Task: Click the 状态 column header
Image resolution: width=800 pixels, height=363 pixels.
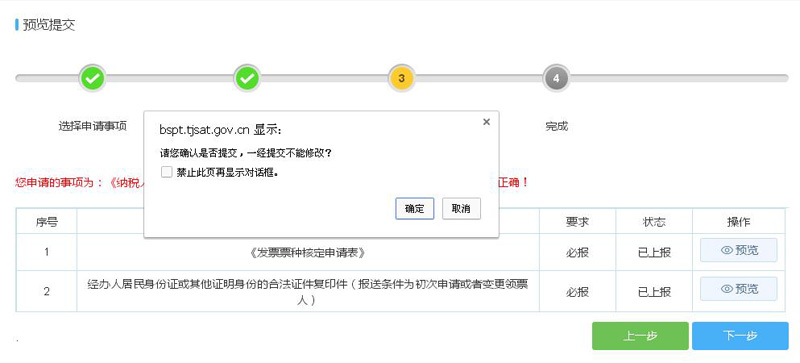Action: (x=654, y=222)
